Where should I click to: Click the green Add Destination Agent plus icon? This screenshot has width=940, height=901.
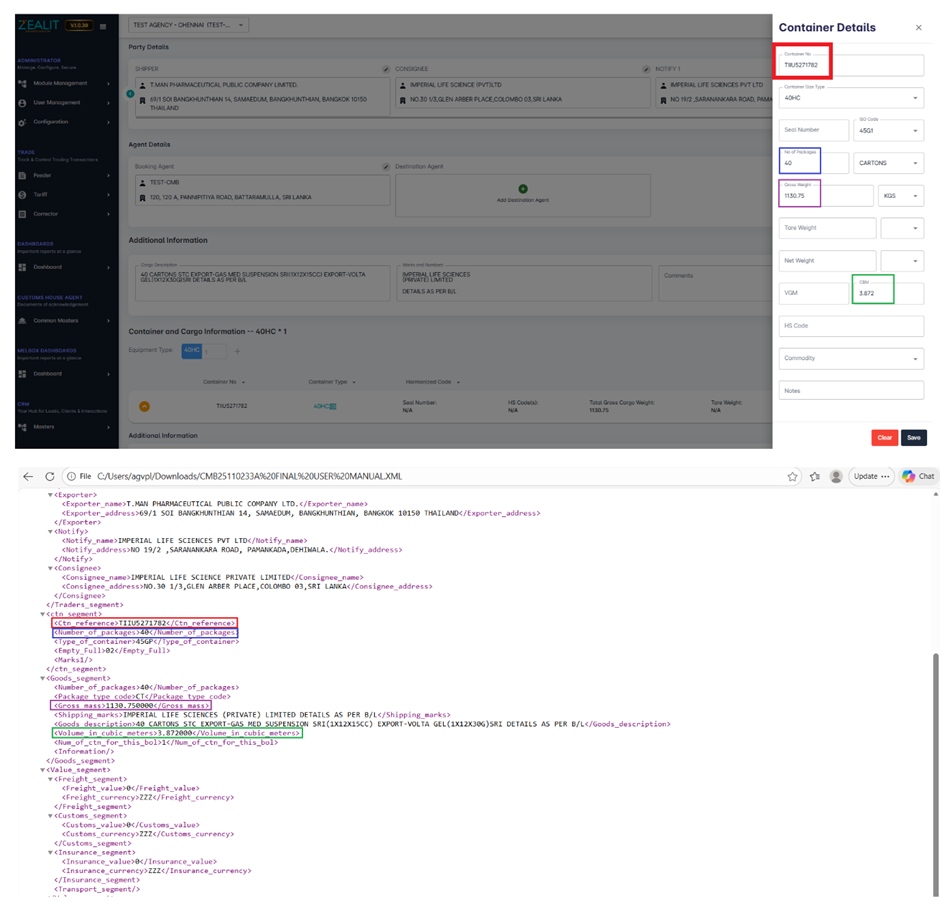point(522,189)
